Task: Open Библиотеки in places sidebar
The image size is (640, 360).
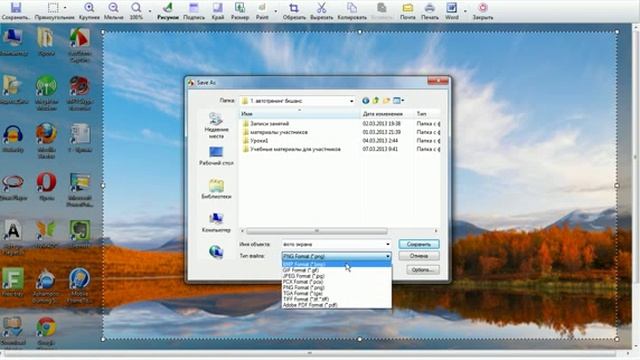Action: coord(216,189)
